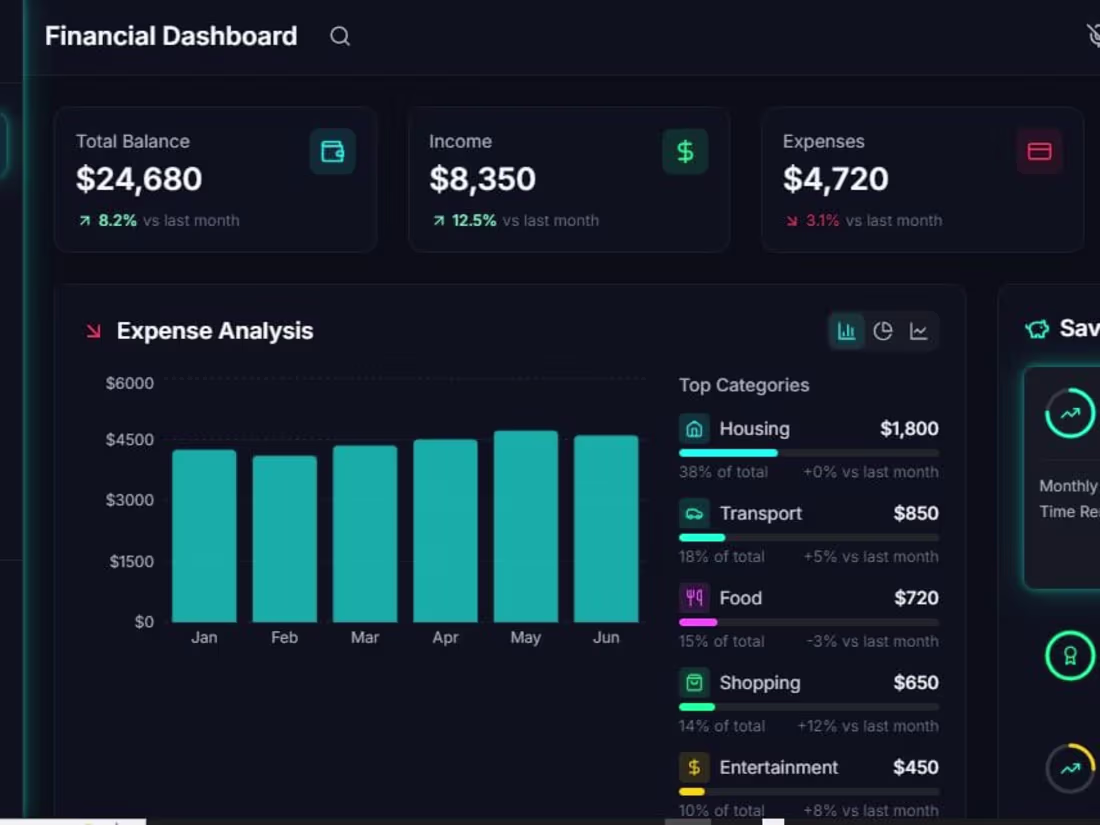Click Top Categories section label
1100x825 pixels.
click(x=743, y=385)
